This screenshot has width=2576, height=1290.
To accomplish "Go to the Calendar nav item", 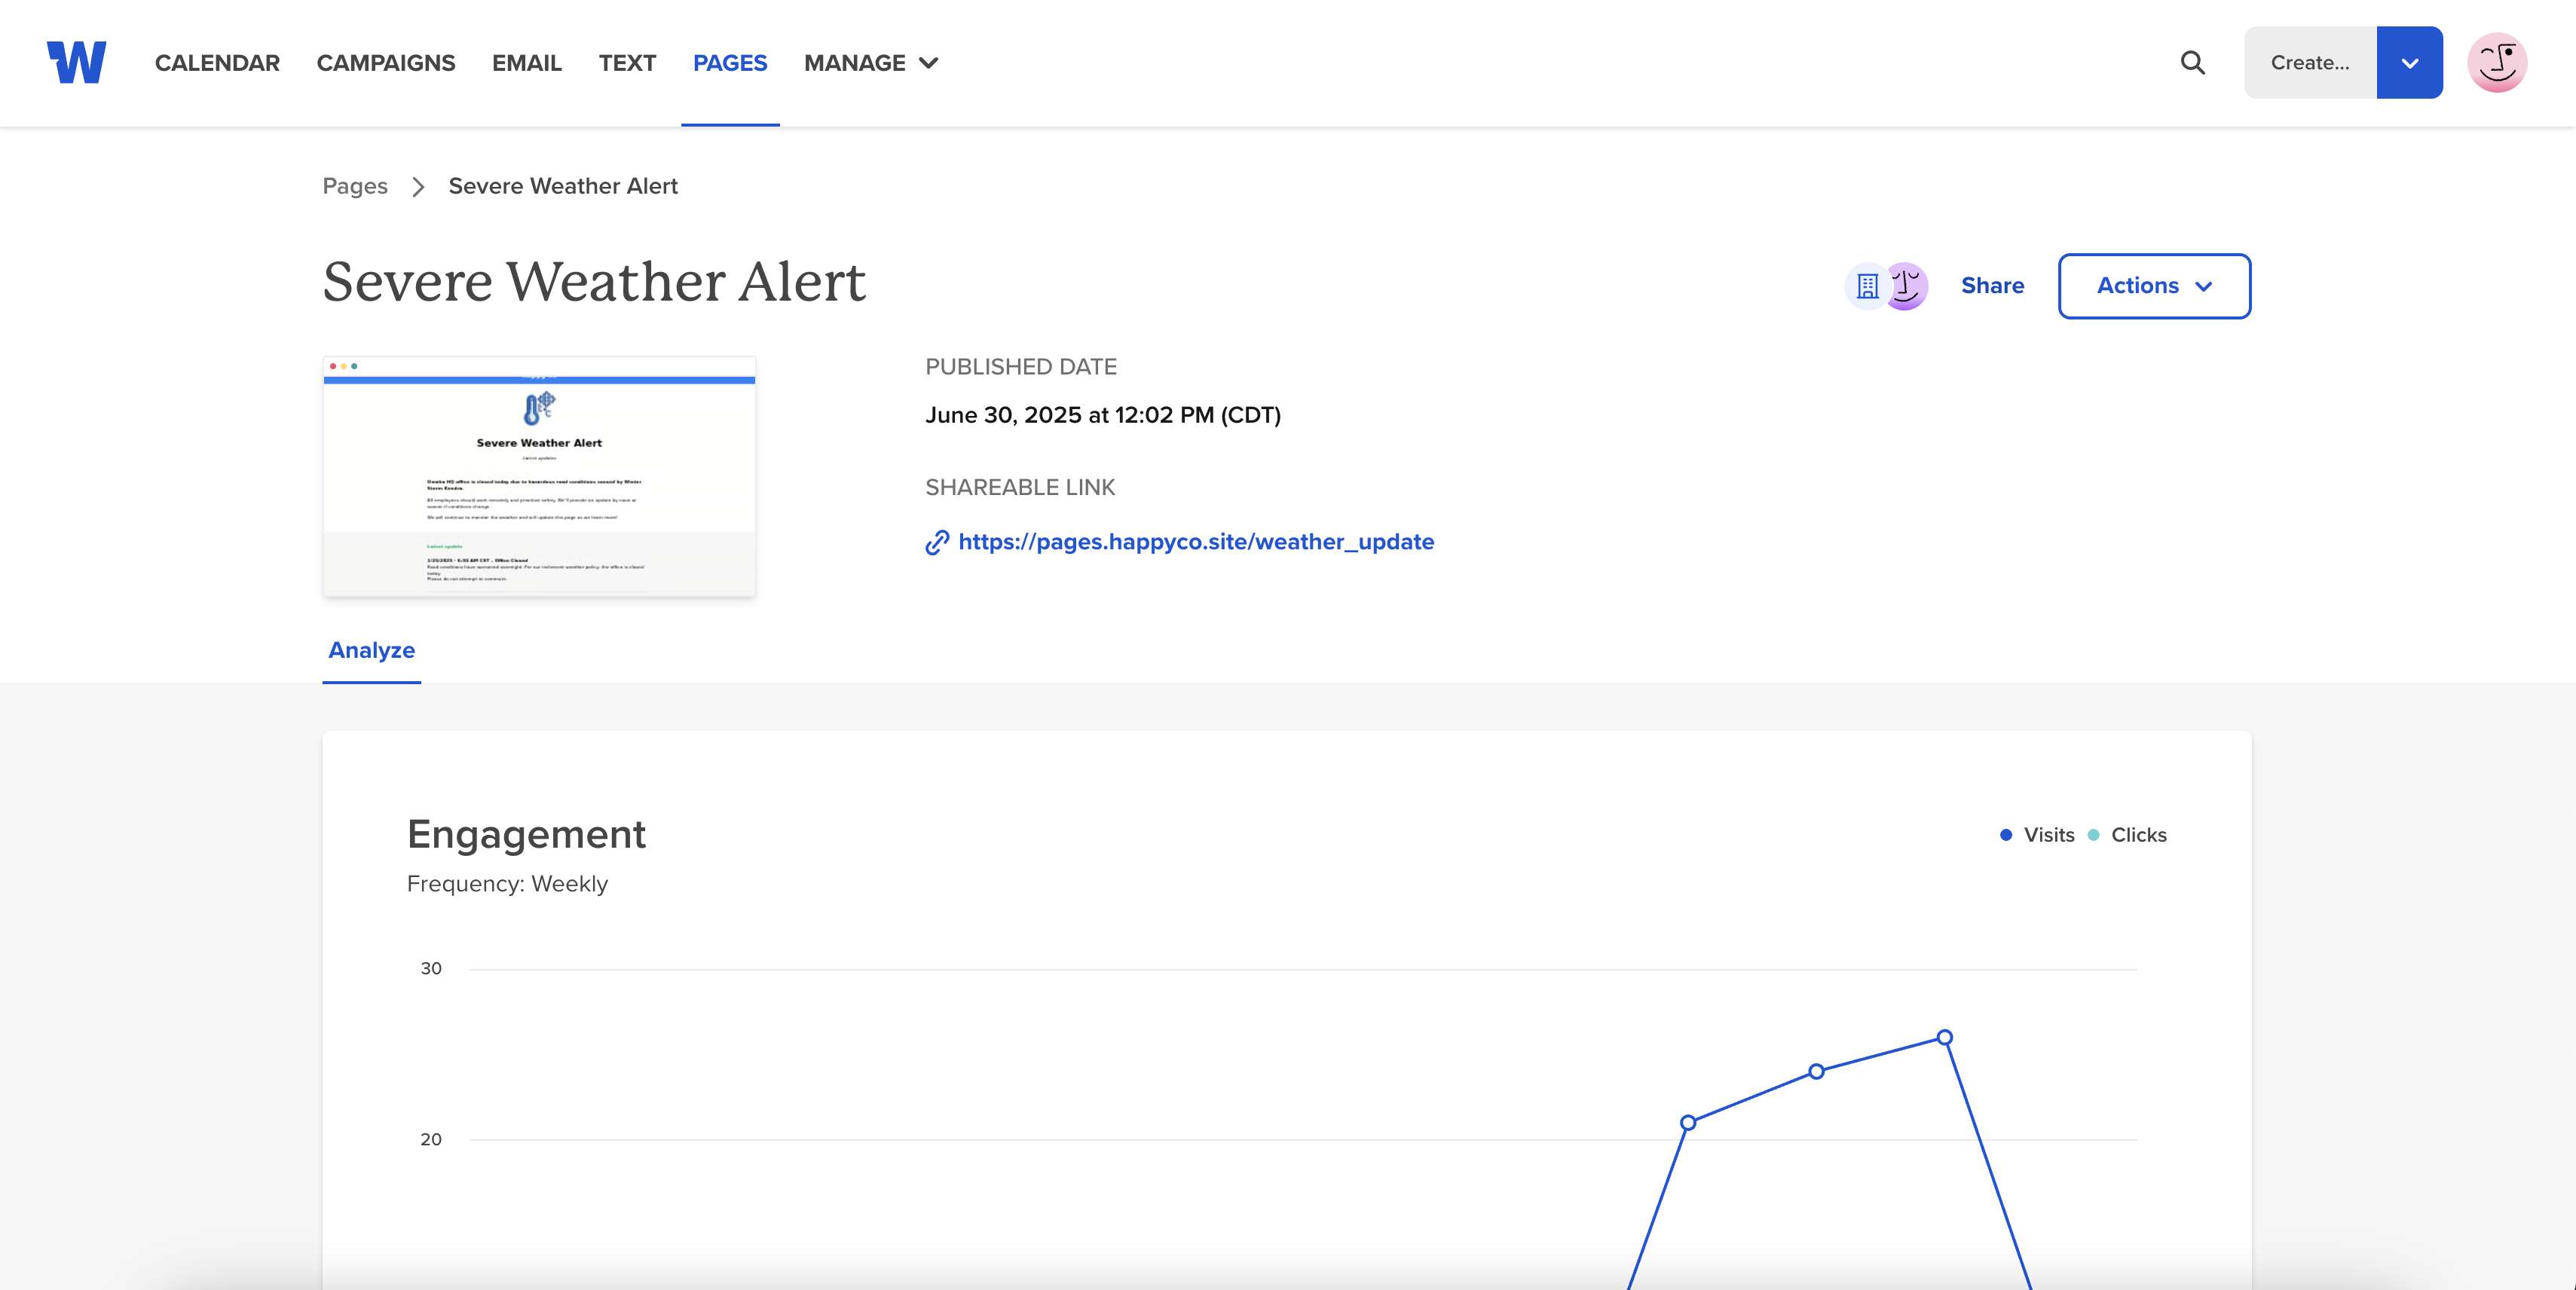I will 217,63.
